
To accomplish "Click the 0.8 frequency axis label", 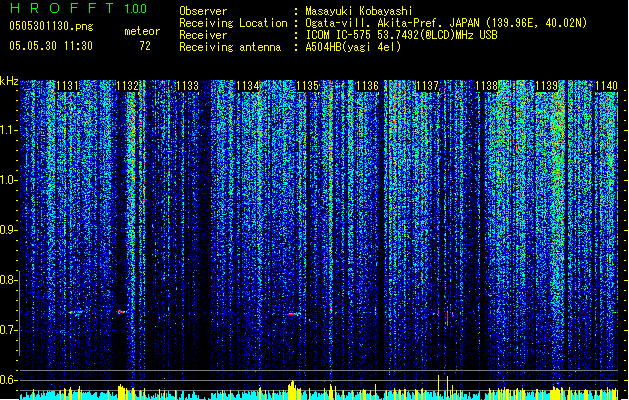I will (8, 280).
